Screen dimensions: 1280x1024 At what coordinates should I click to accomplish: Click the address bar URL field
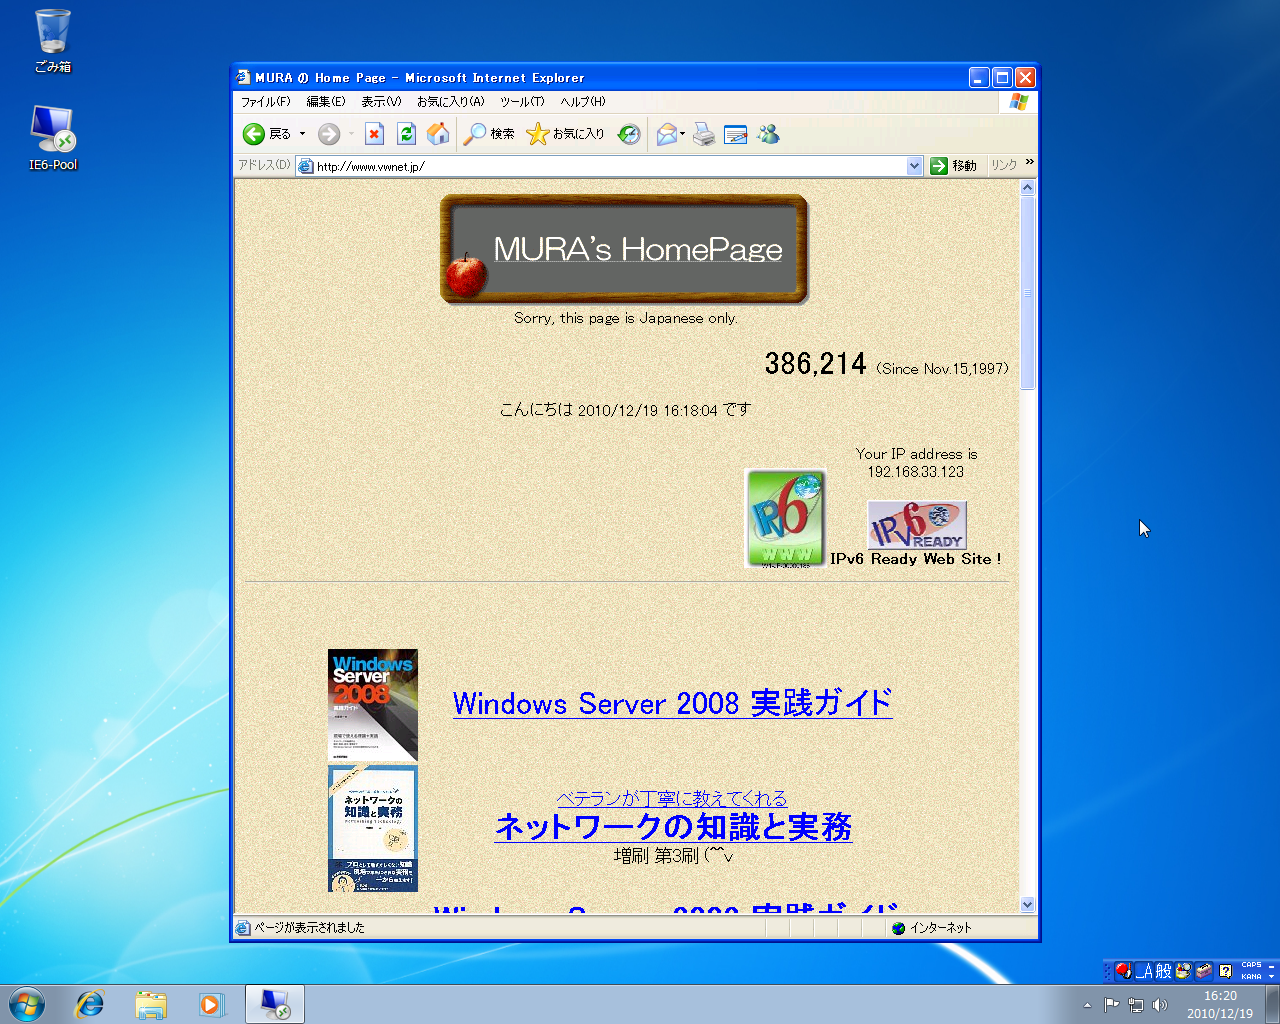click(610, 166)
